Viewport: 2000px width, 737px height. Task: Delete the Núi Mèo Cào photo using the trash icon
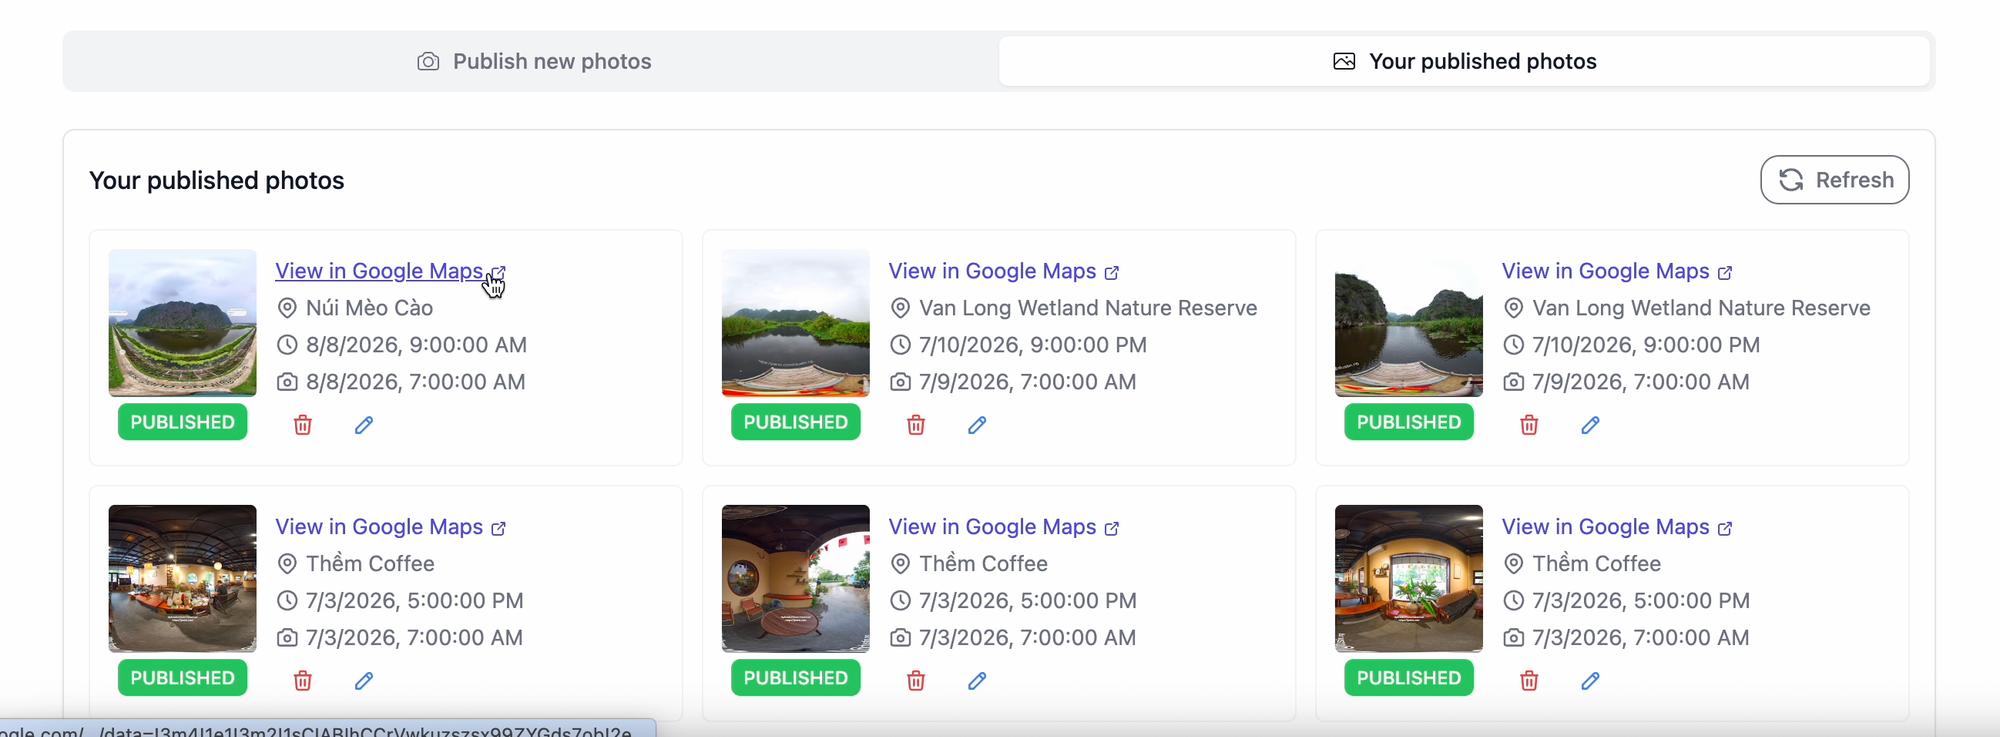pos(303,425)
